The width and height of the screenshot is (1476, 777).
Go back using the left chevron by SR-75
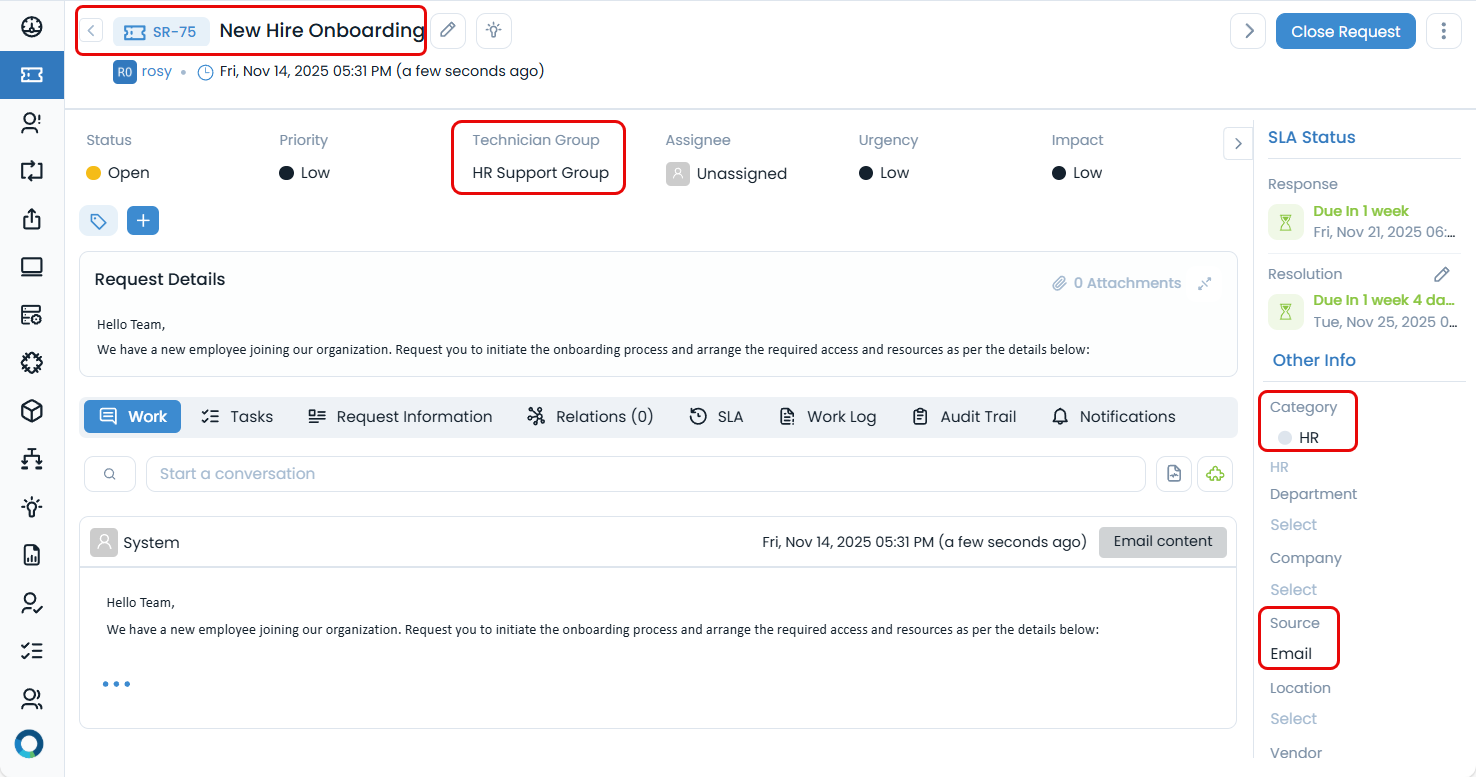click(92, 31)
